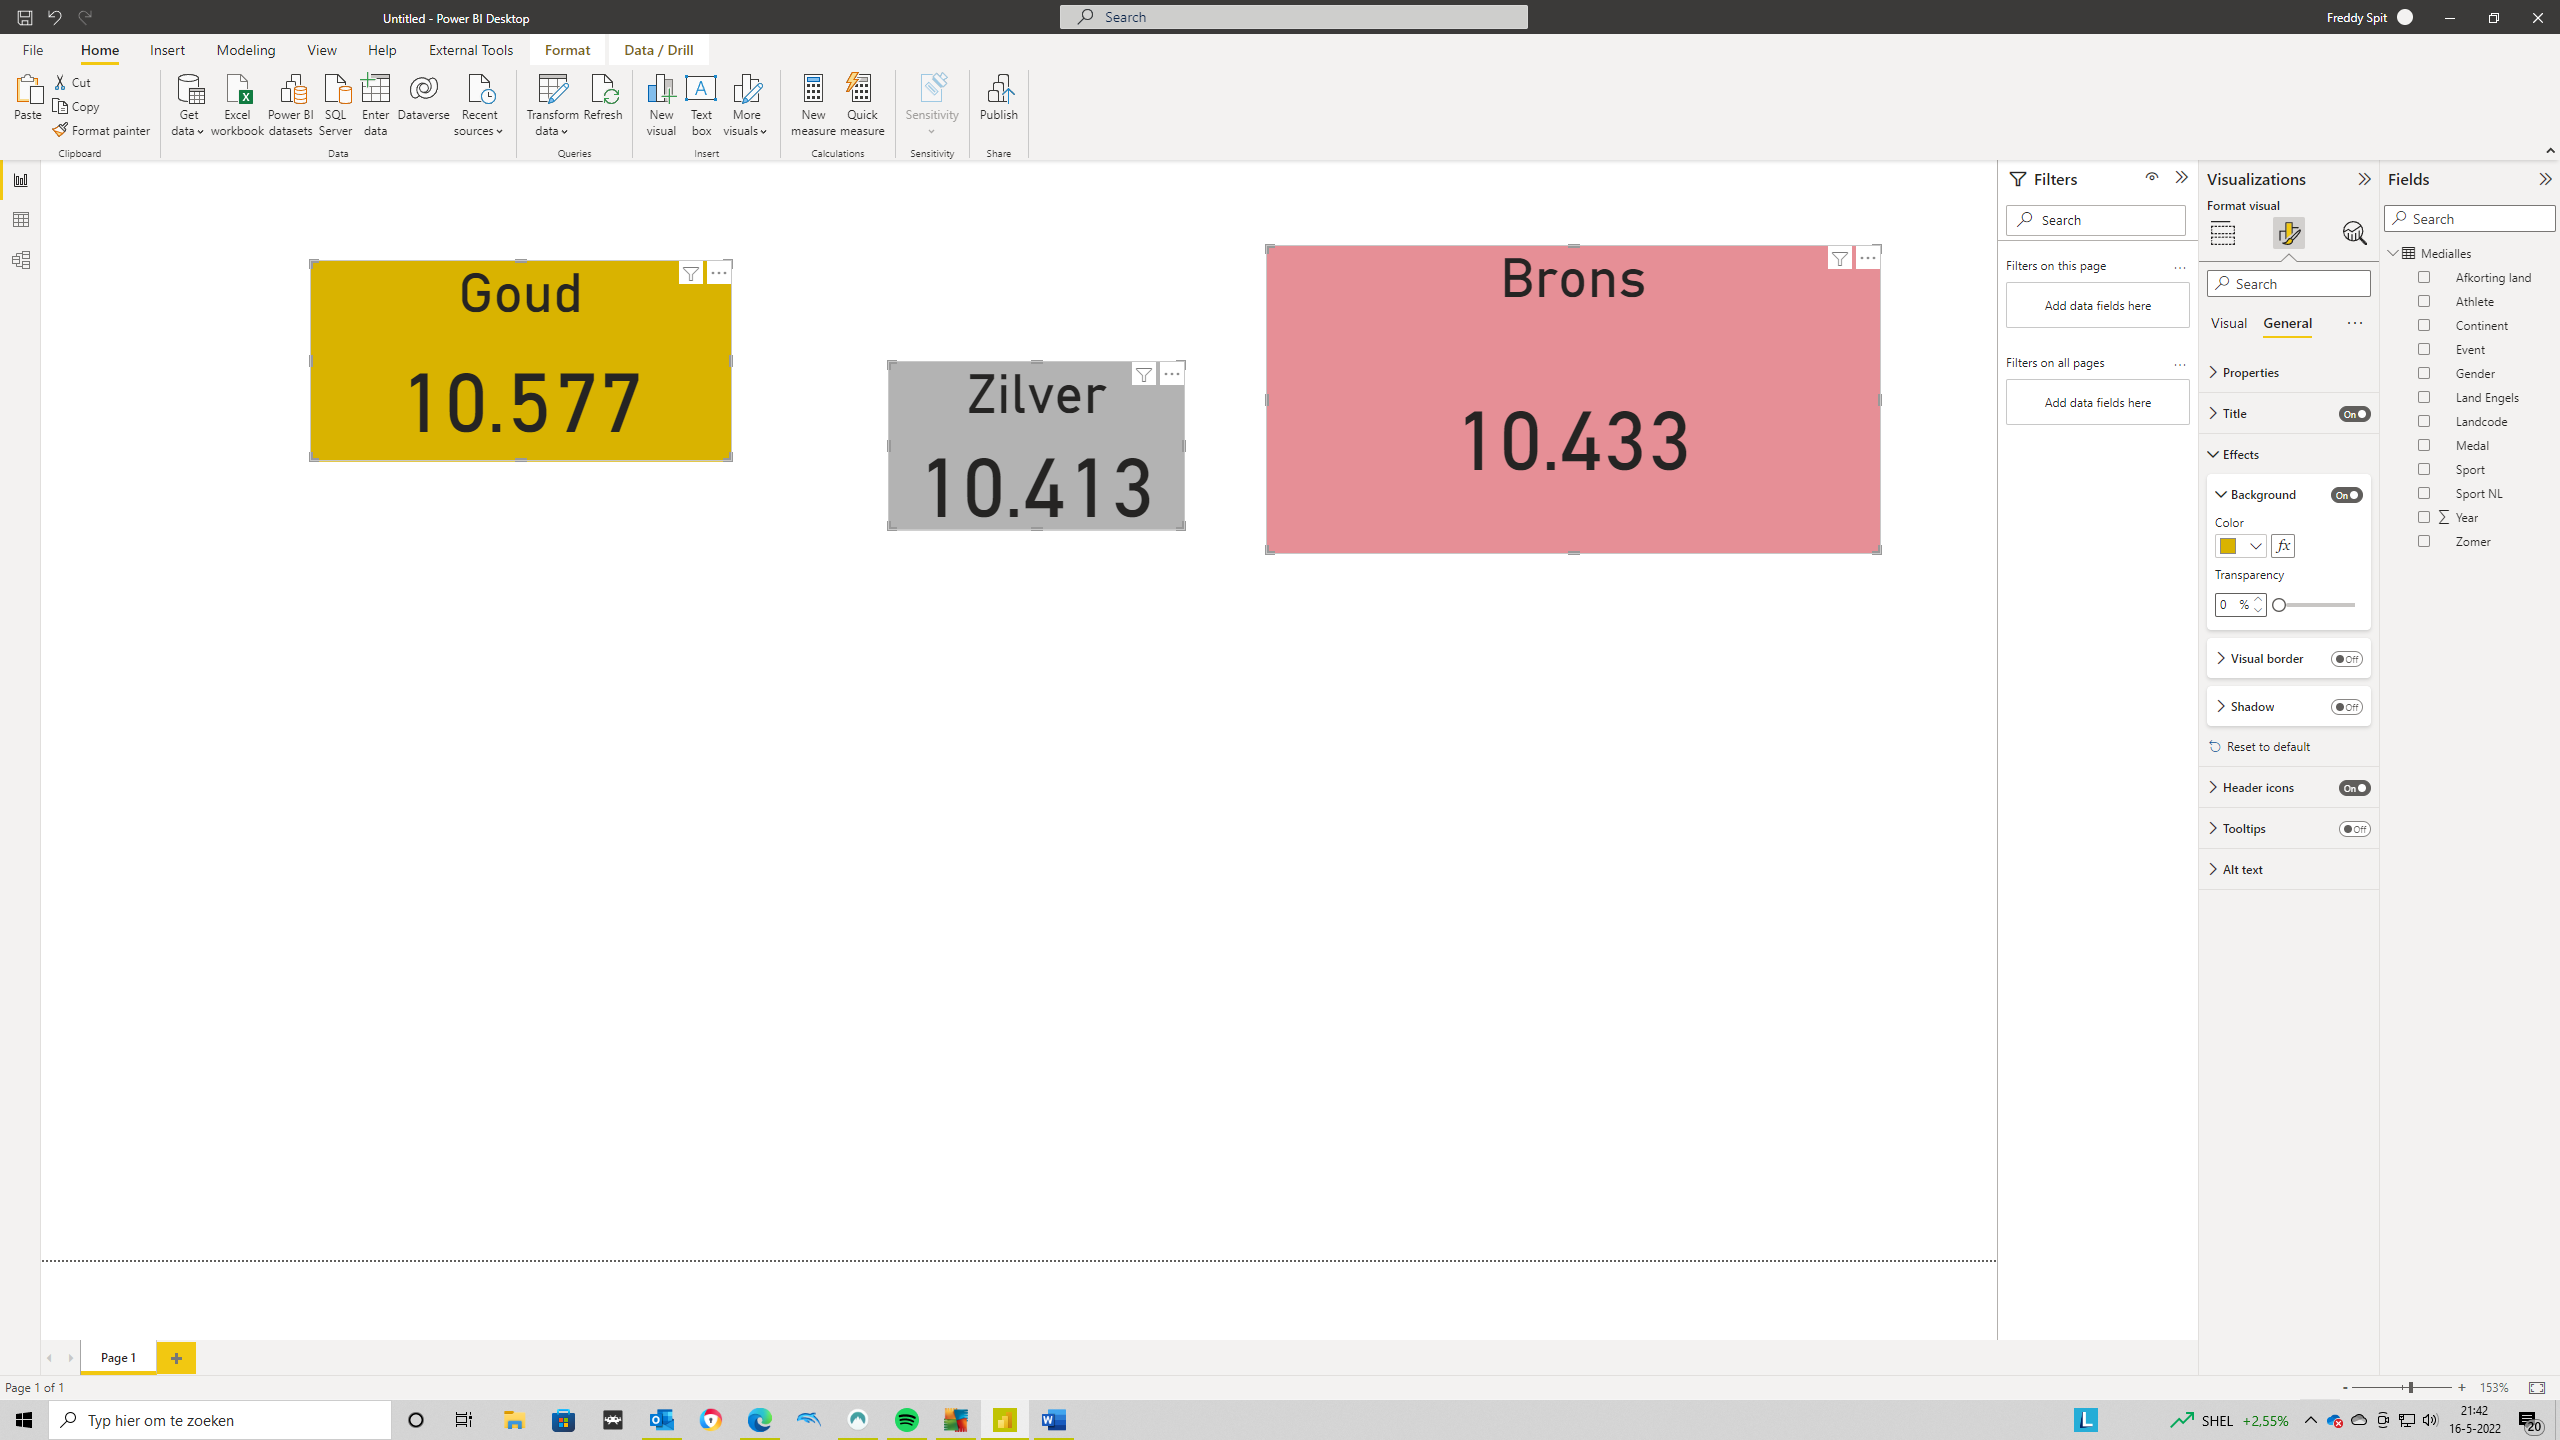The image size is (2560, 1440).
Task: Open the Analytics pane magnifier icon
Action: point(2354,233)
